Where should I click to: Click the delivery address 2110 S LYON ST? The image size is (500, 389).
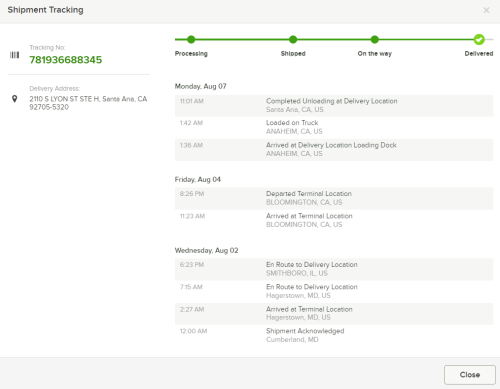pos(88,103)
